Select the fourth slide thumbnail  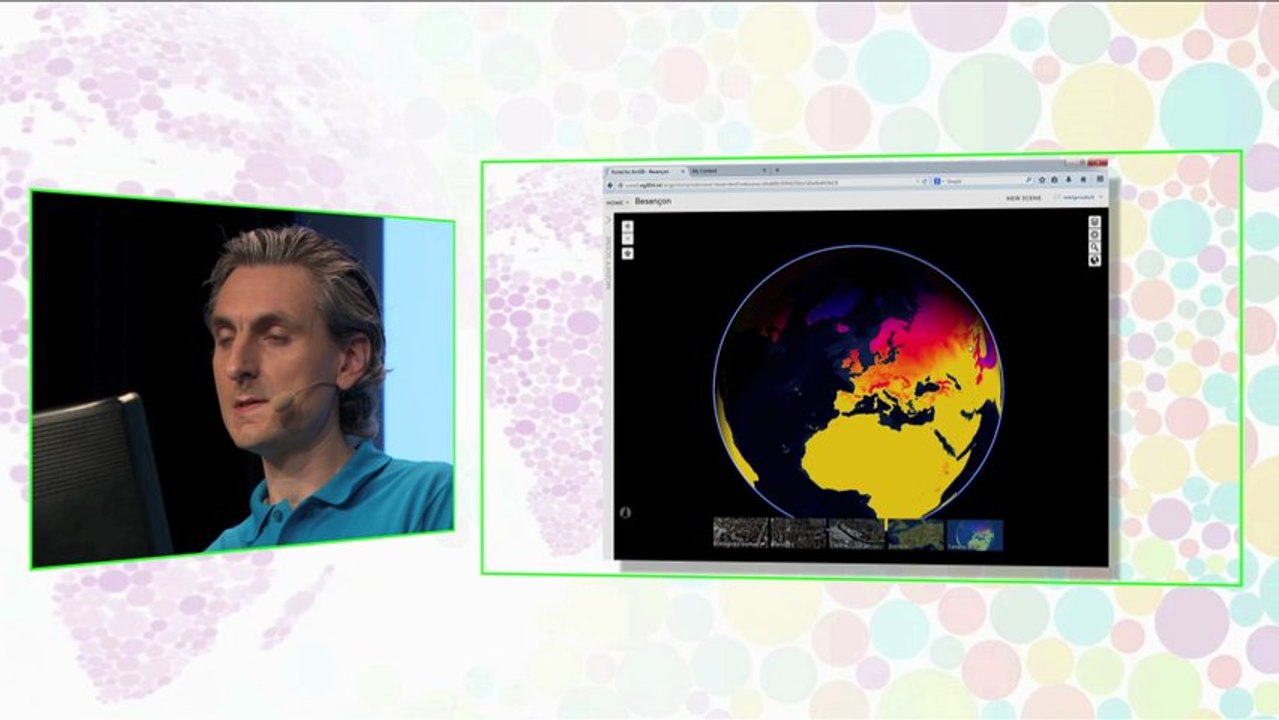click(916, 534)
